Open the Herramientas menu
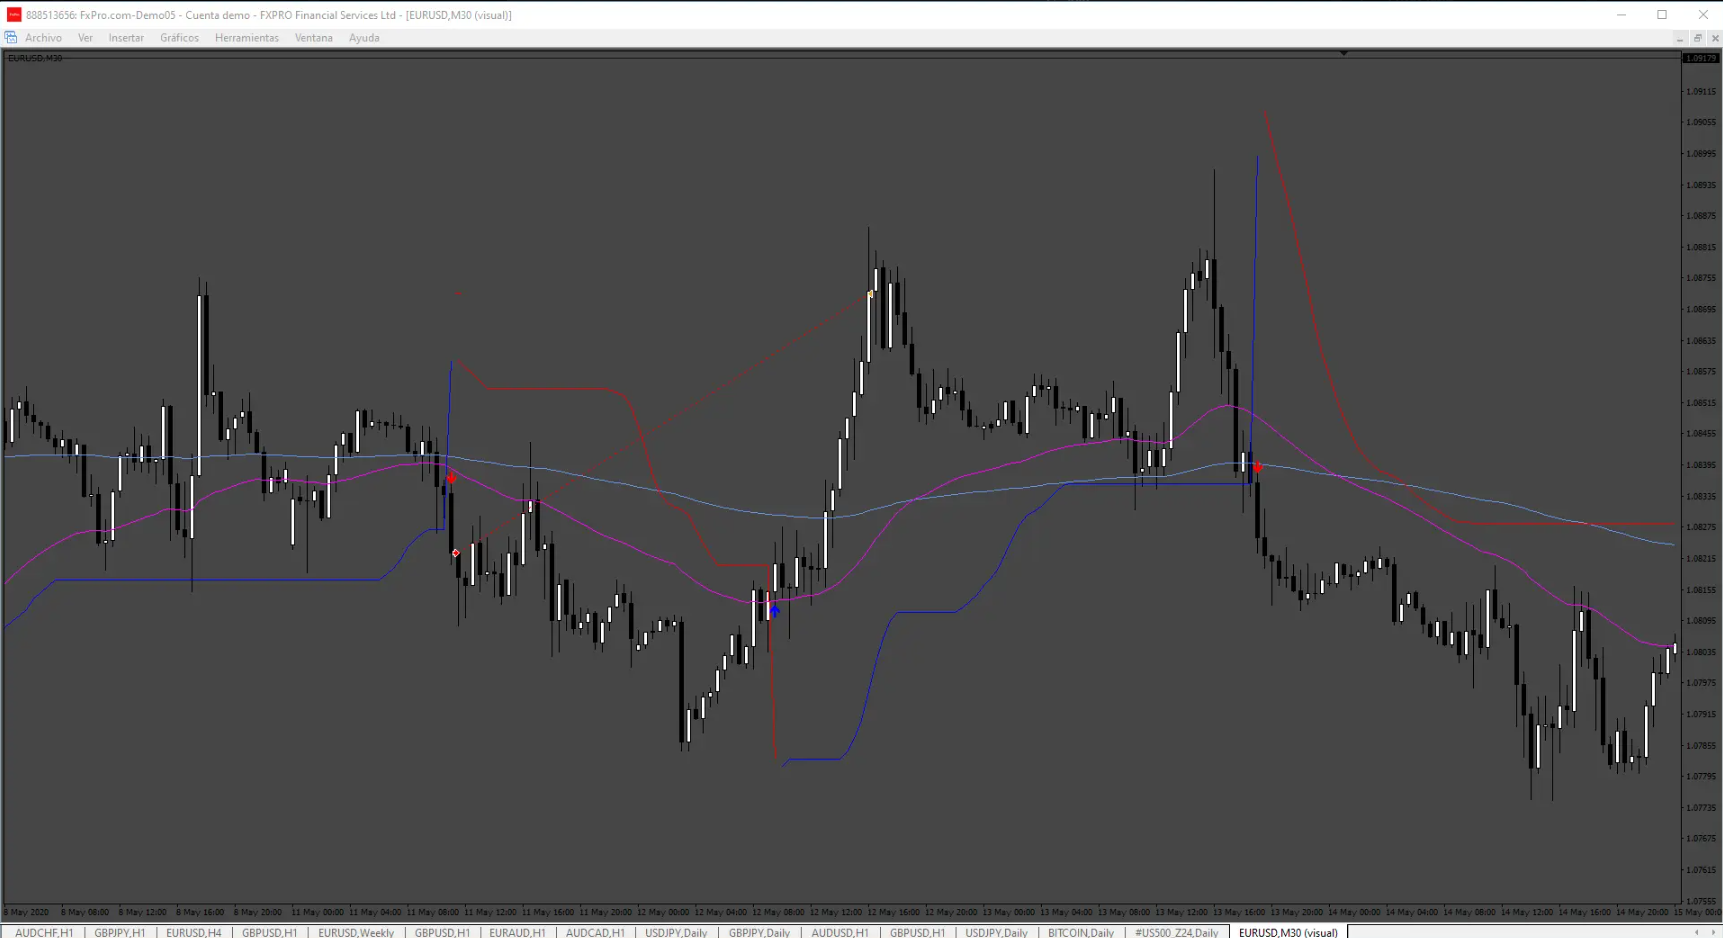Viewport: 1723px width, 938px height. click(247, 38)
